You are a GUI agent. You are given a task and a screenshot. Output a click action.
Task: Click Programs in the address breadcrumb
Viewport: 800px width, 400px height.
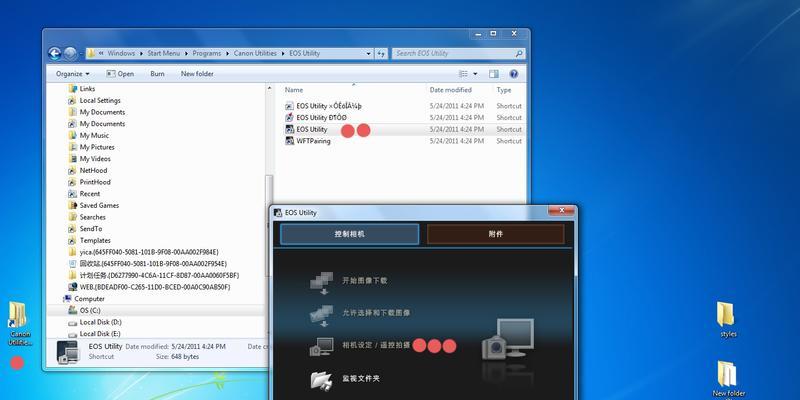[x=207, y=53]
